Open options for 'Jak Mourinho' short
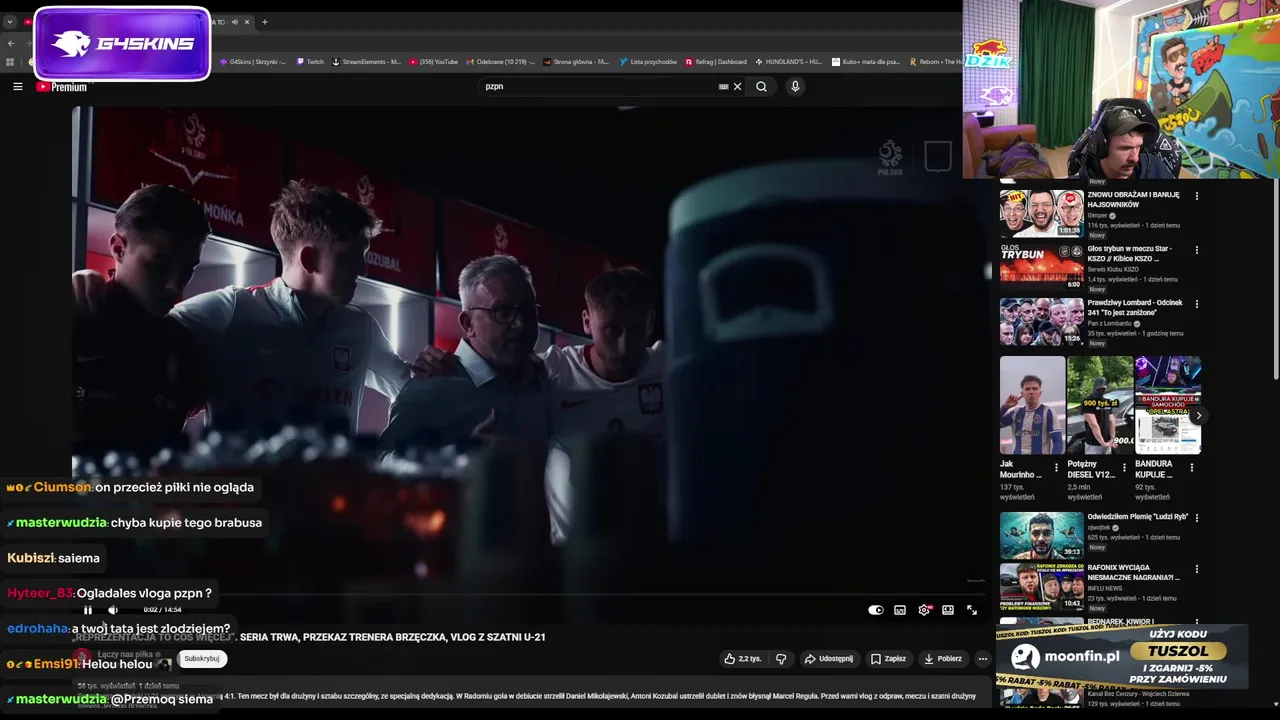Viewport: 1280px width, 720px height. [x=1056, y=467]
